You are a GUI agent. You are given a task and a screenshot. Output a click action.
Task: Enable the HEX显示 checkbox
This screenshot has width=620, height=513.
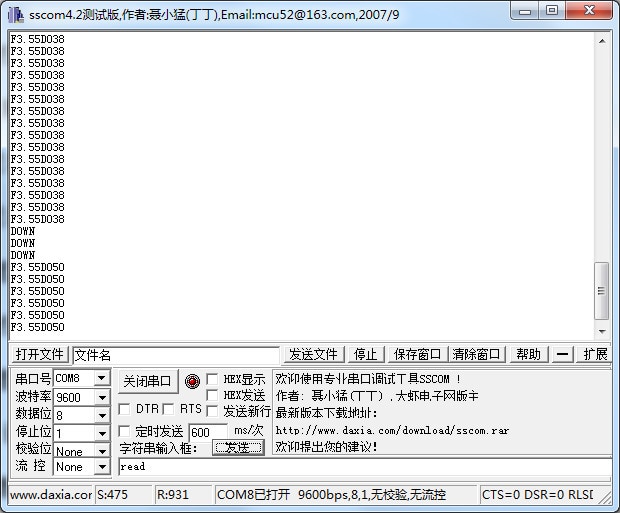pyautogui.click(x=212, y=380)
